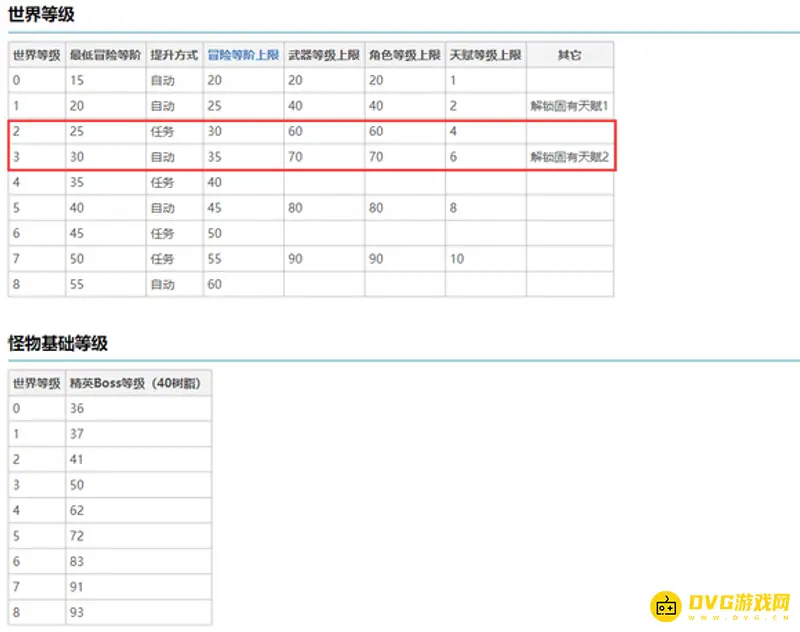Select the Boss level 93 cell
Screen dimensions: 800x632
137,612
